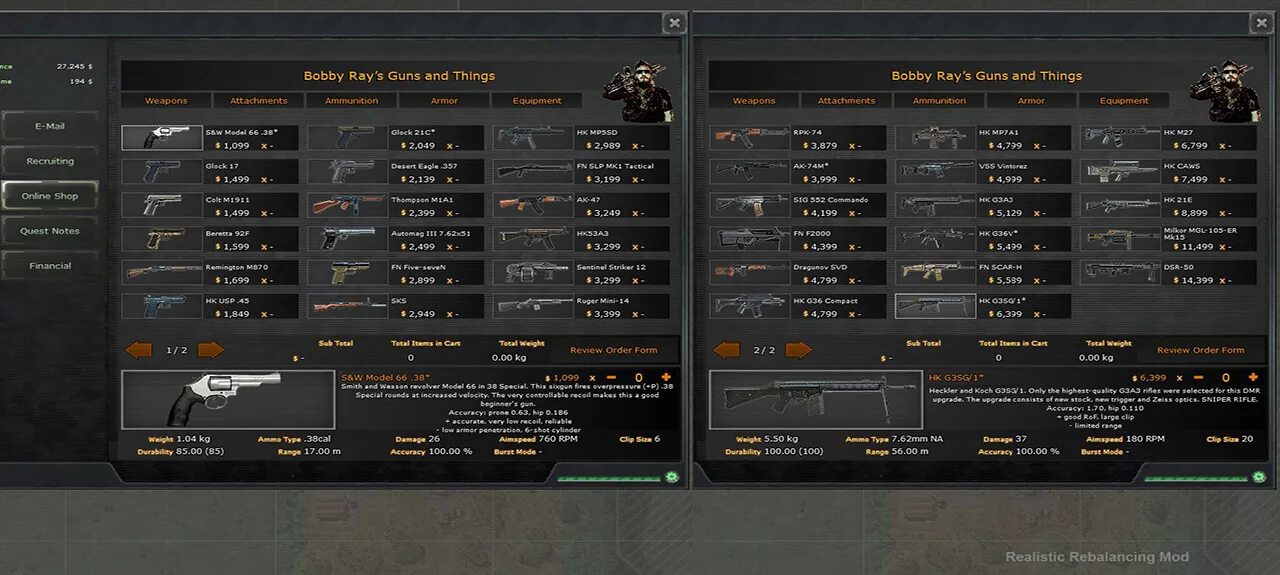Go to previous page in right shop

[726, 350]
